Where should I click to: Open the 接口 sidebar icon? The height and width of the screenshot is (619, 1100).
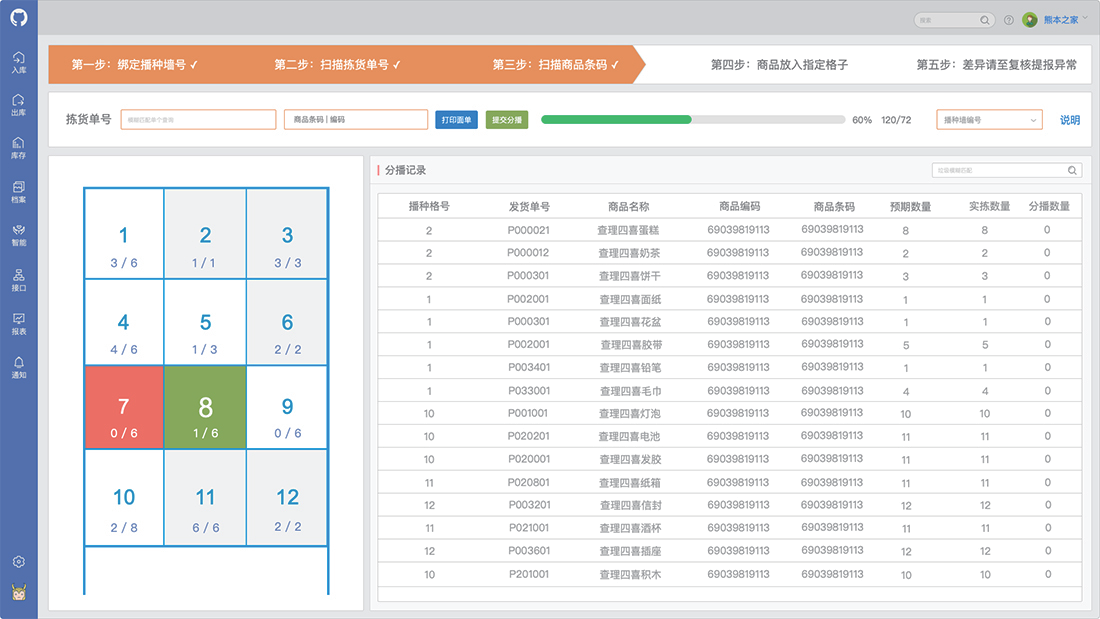18,279
